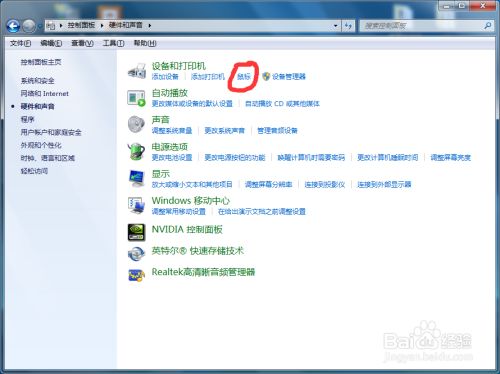Click the 鼠标 (Mouse) link
This screenshot has height=374, width=500.
click(x=244, y=77)
